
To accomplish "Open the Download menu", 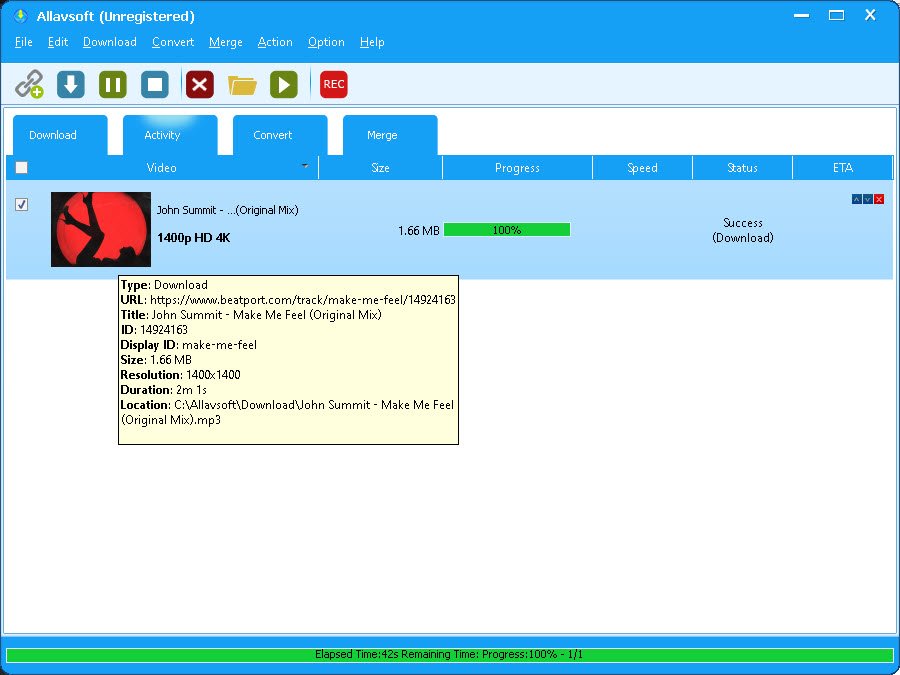I will point(110,42).
